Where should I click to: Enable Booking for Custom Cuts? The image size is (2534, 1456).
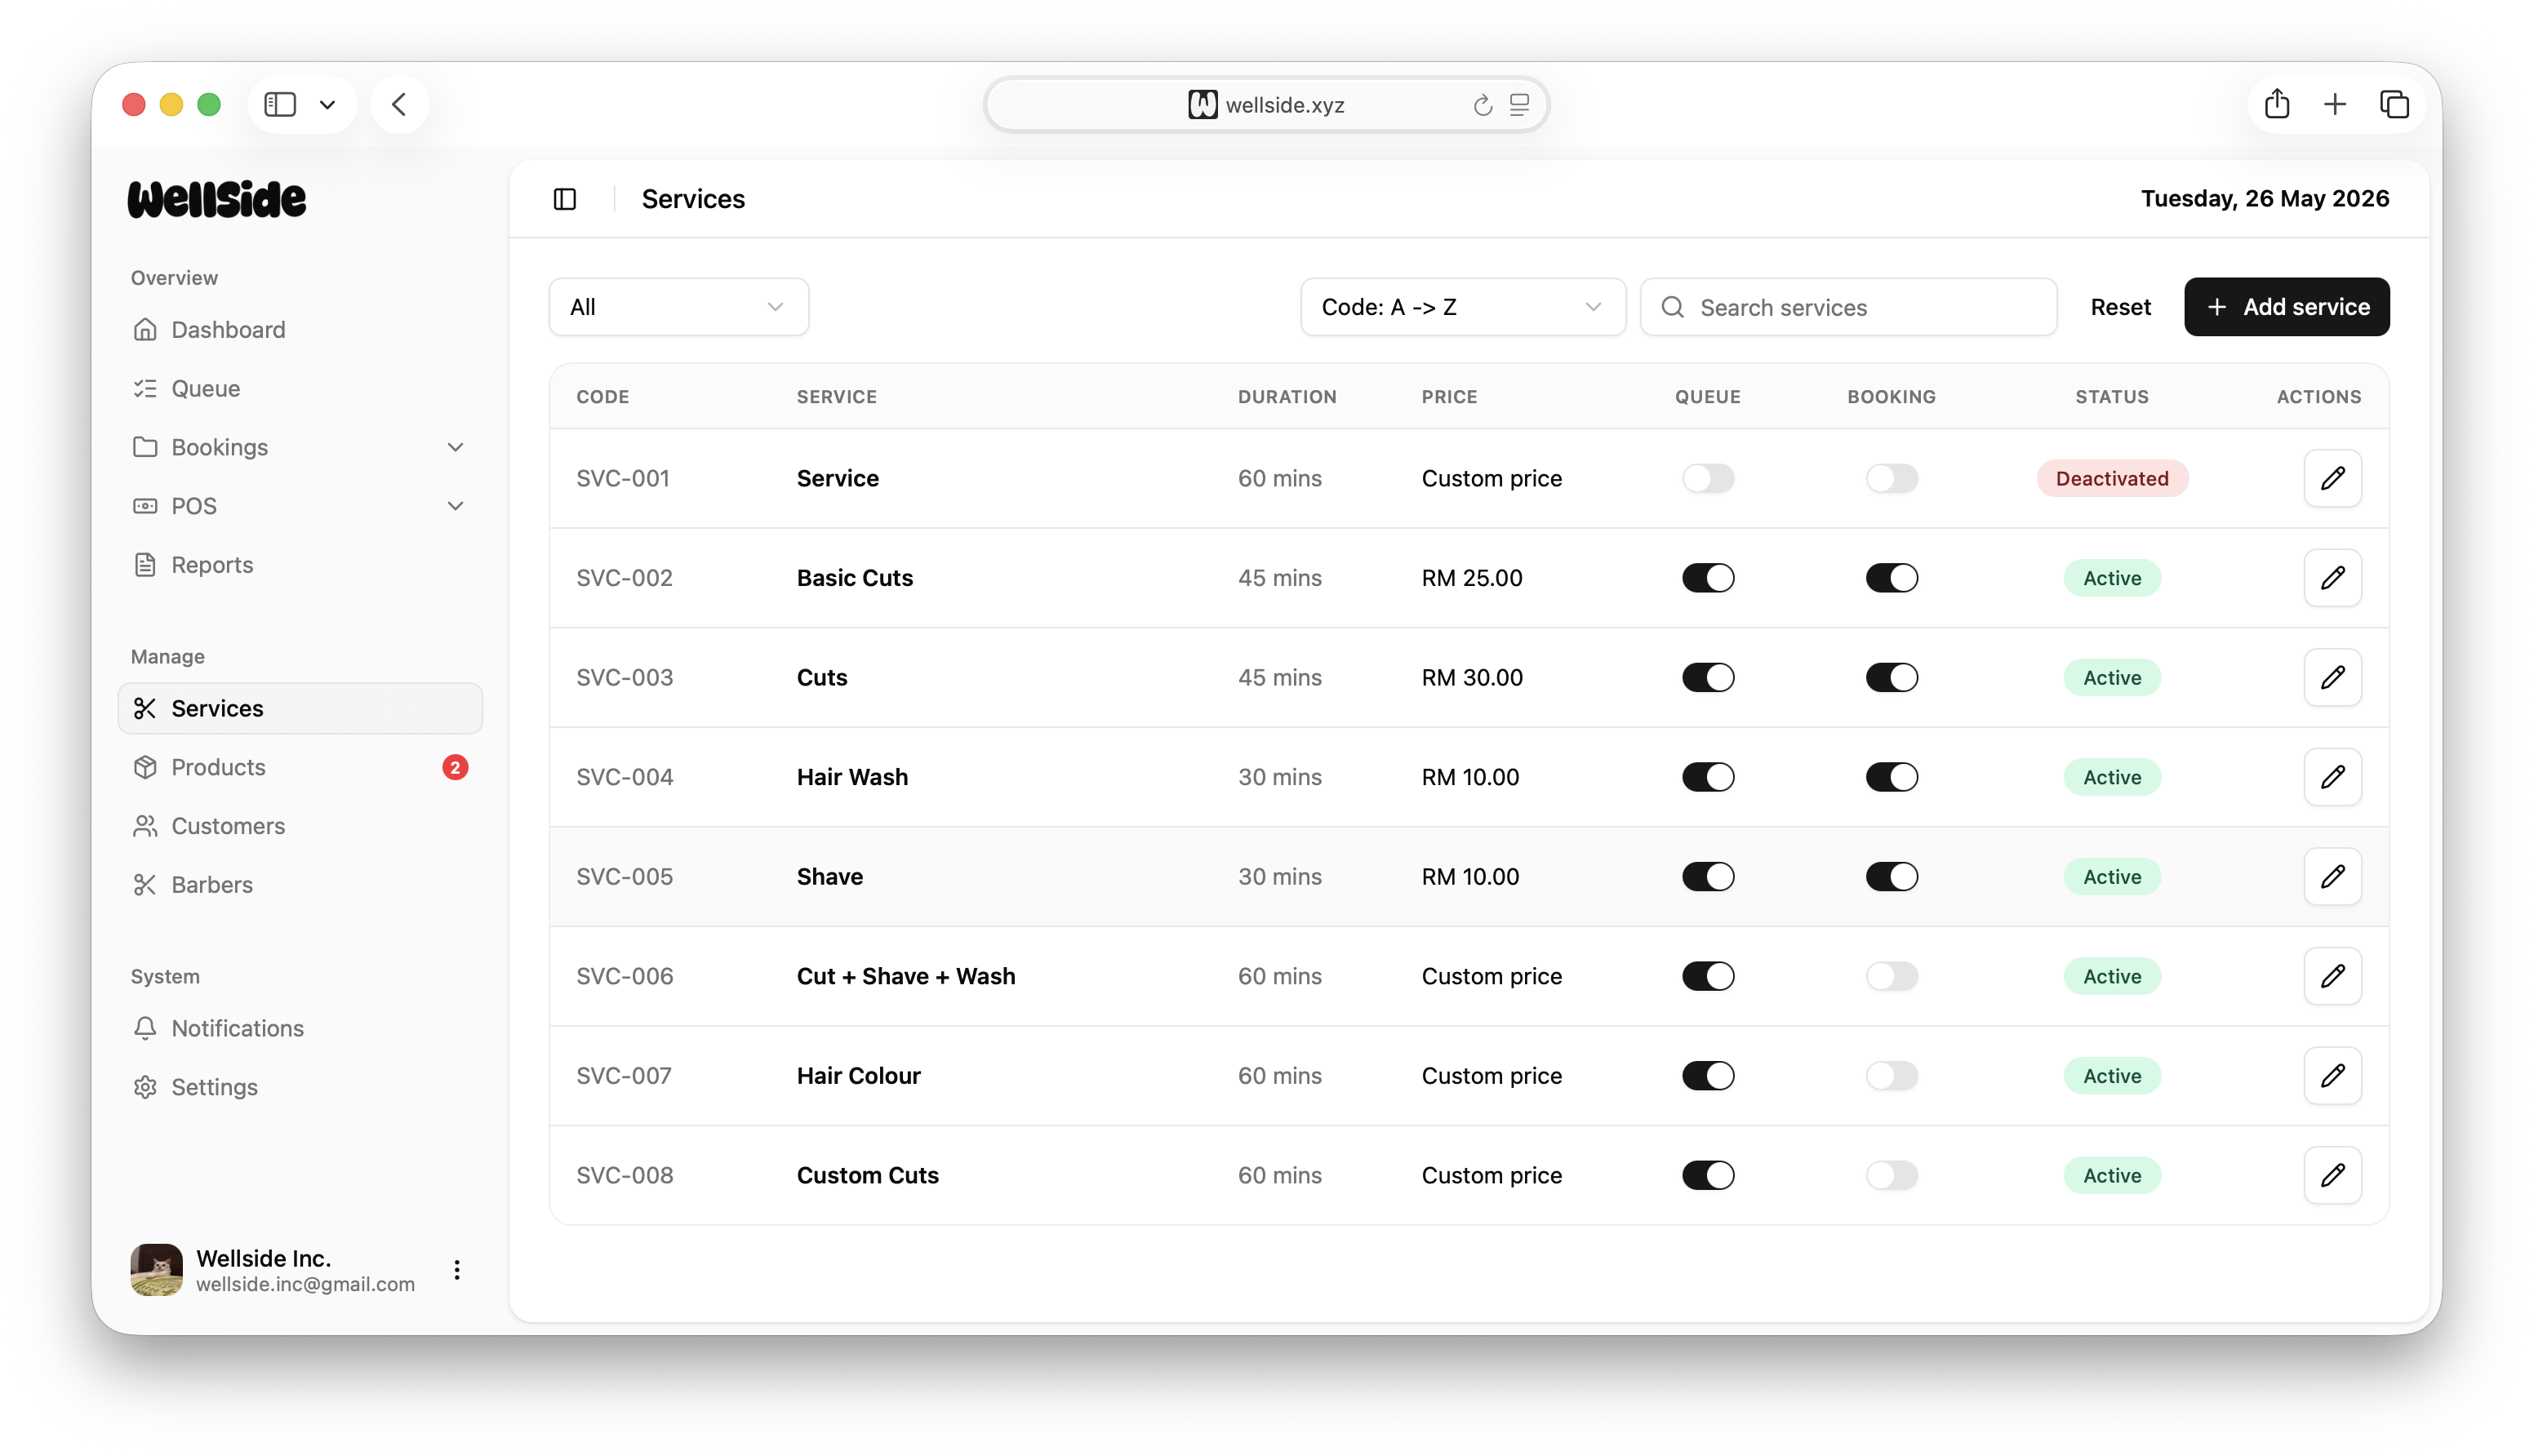click(x=1891, y=1175)
